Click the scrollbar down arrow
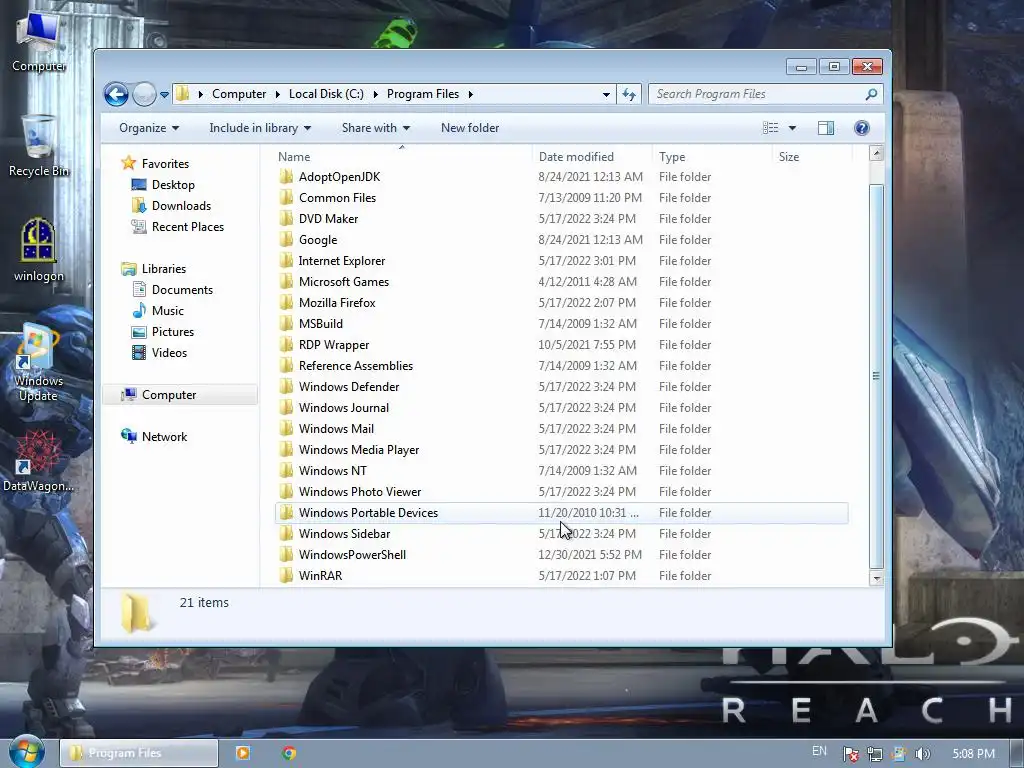 tap(876, 579)
